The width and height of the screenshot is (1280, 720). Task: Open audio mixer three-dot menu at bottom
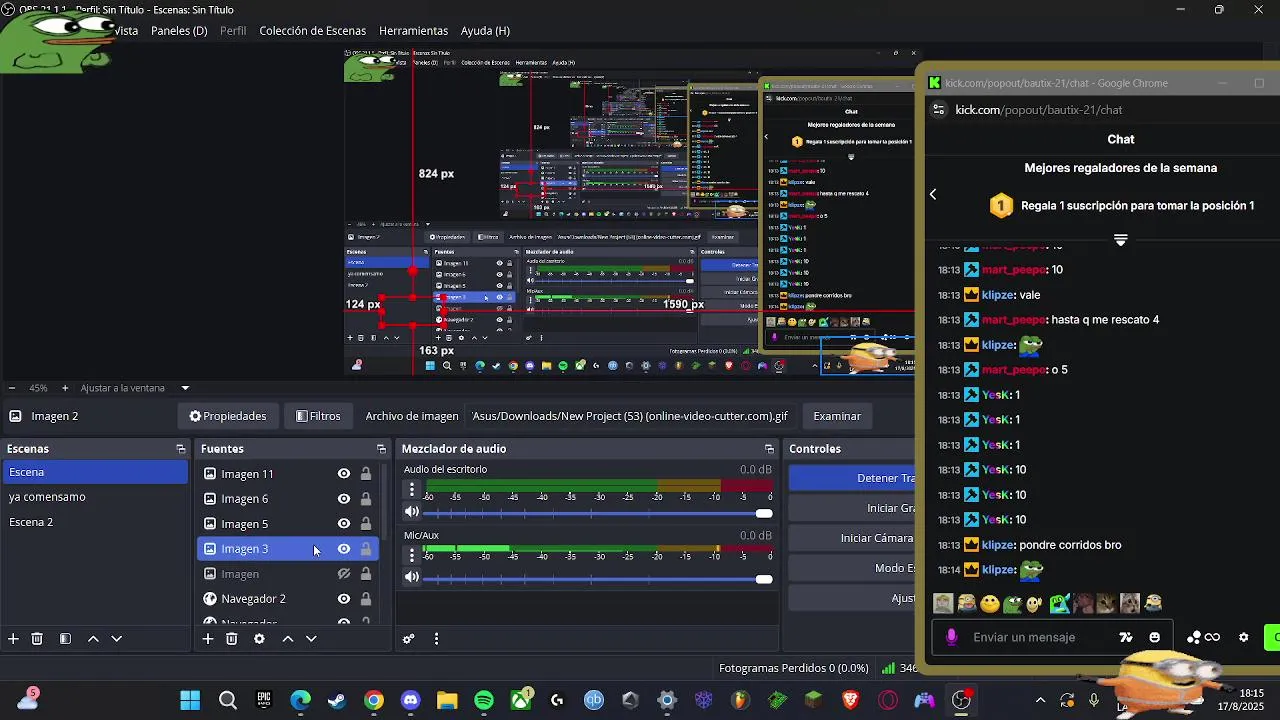pyautogui.click(x=436, y=639)
